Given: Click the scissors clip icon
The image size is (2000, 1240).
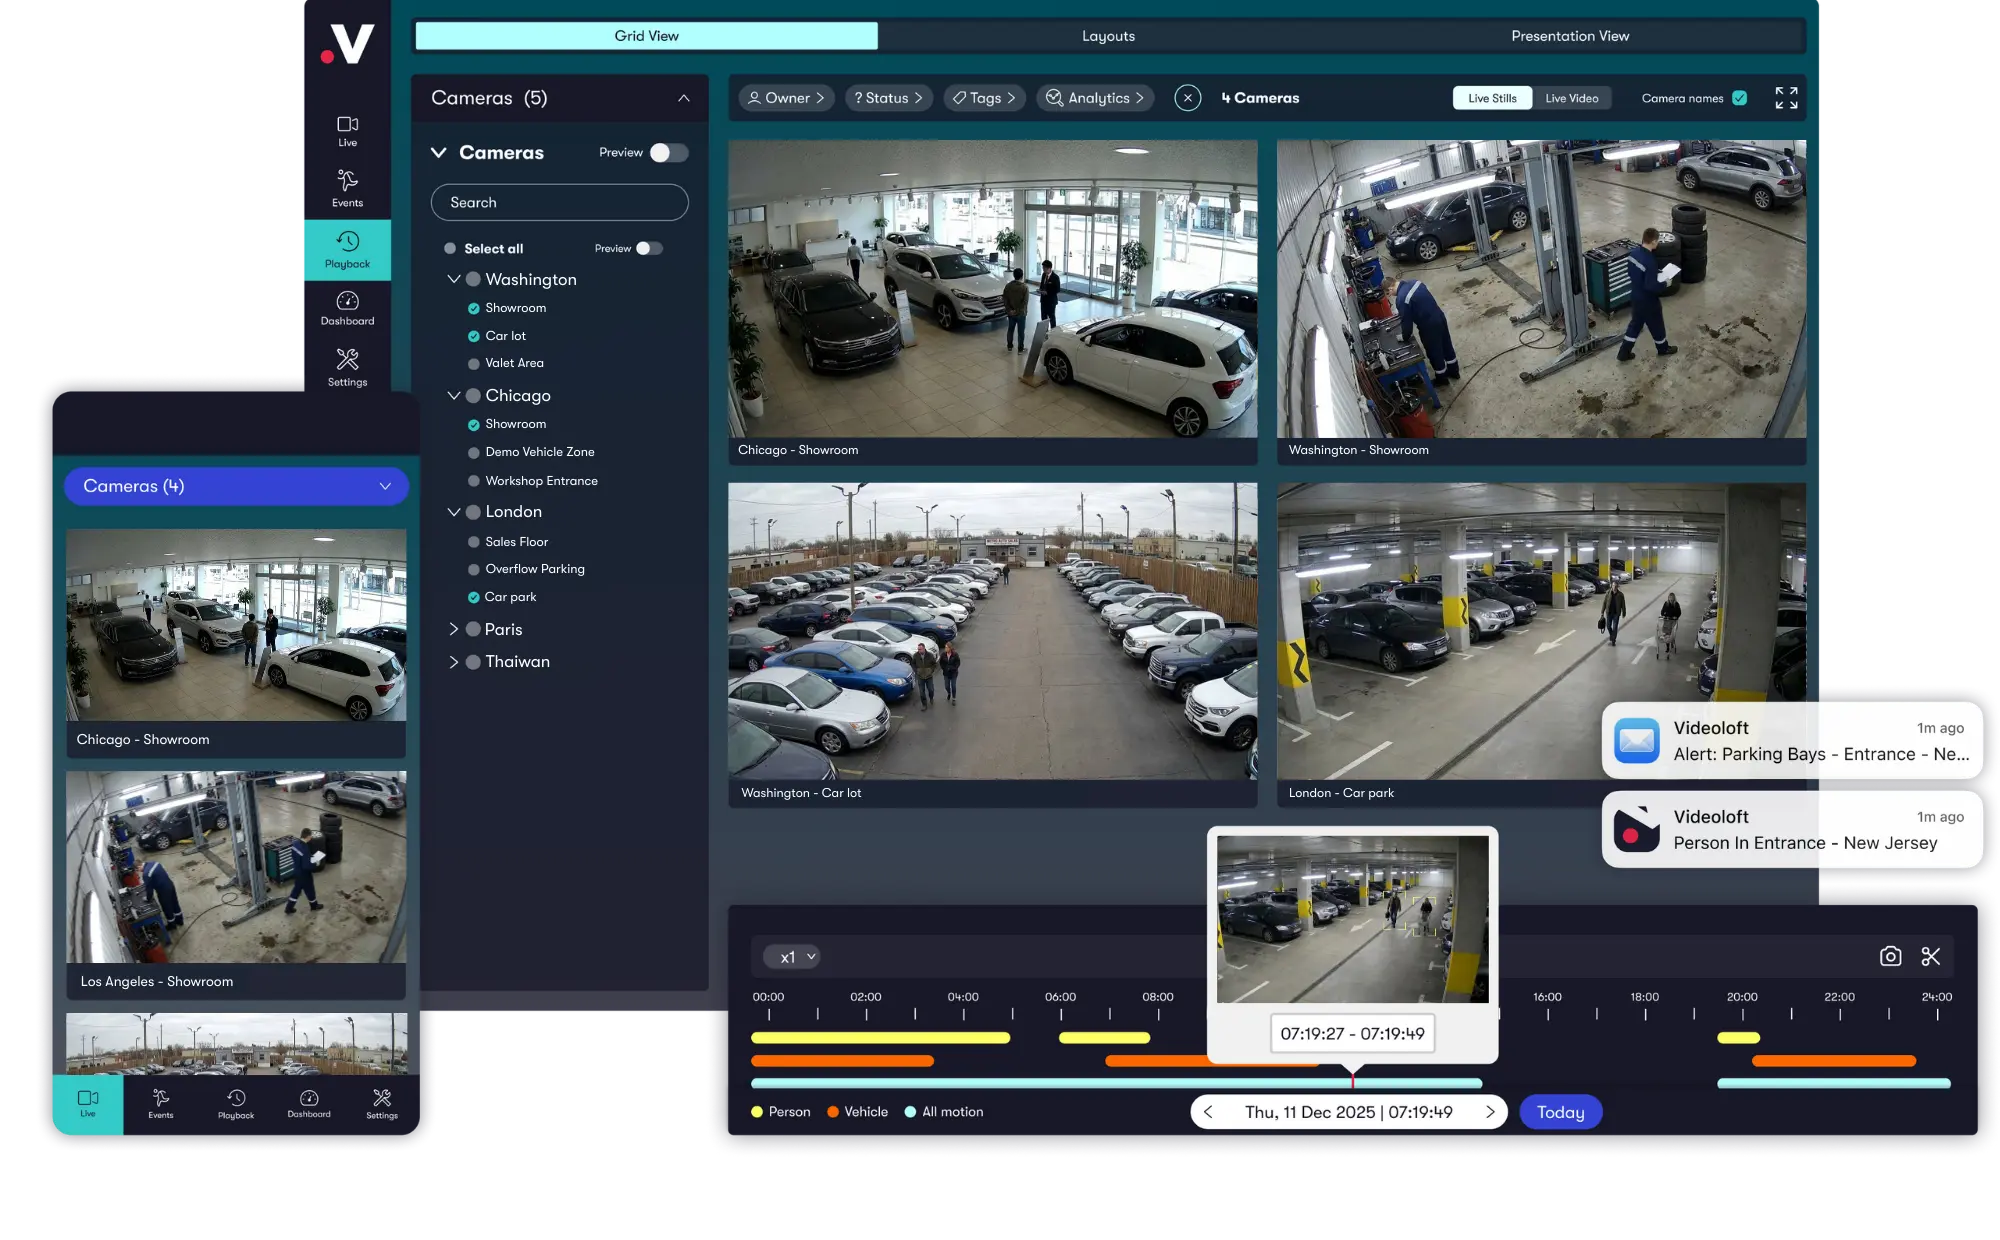Looking at the screenshot, I should tap(1931, 956).
